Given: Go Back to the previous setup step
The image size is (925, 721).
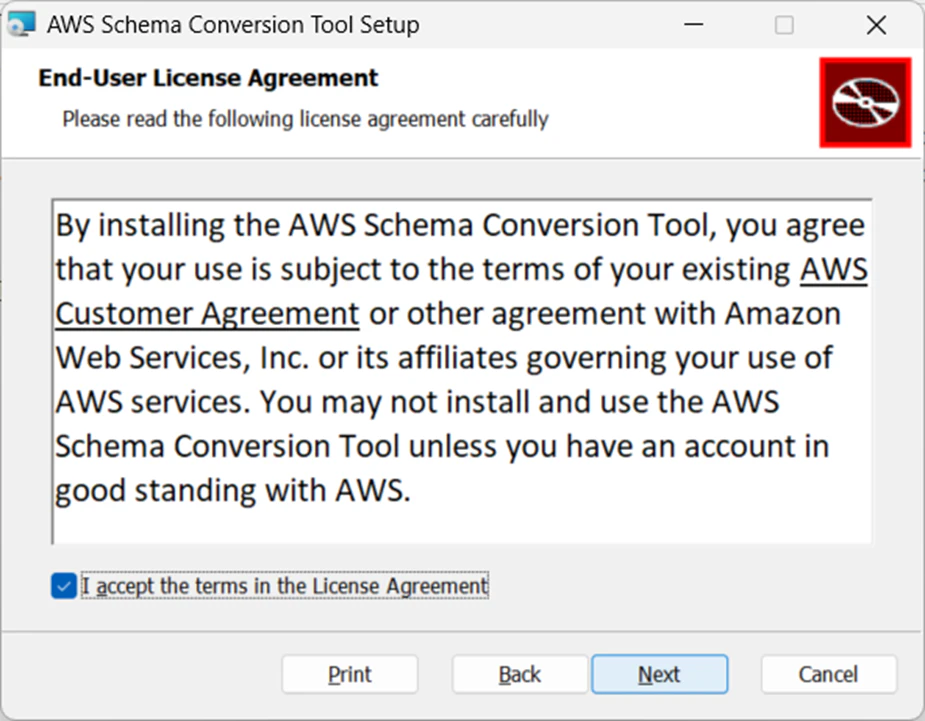Looking at the screenshot, I should tap(520, 674).
